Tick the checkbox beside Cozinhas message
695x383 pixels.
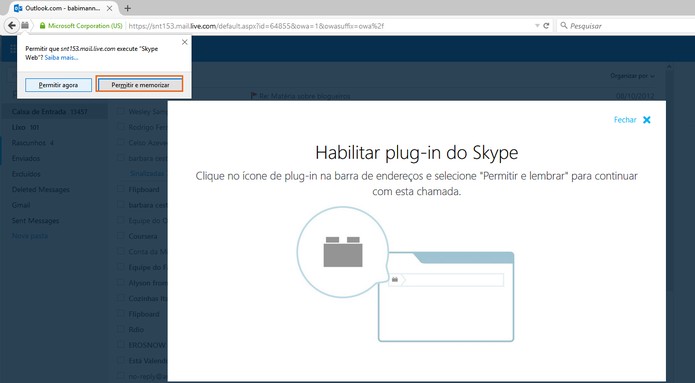(120, 298)
